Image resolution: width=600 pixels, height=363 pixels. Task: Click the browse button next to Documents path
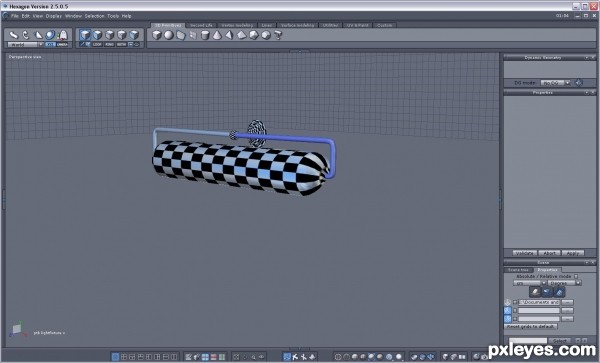click(567, 302)
